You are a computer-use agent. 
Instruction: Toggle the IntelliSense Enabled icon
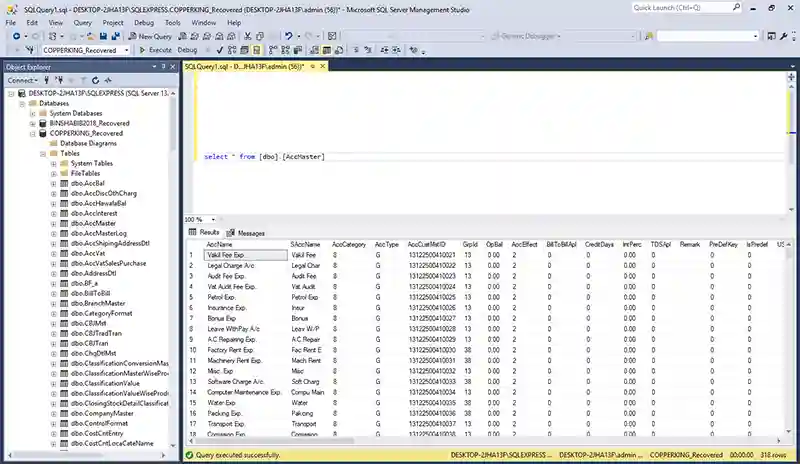point(257,50)
